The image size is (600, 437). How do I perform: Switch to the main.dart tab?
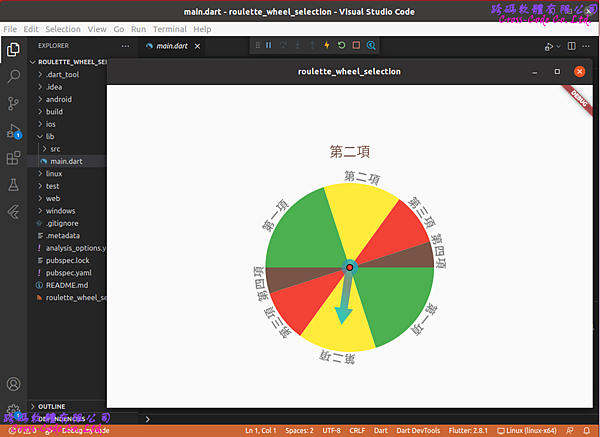tap(172, 46)
